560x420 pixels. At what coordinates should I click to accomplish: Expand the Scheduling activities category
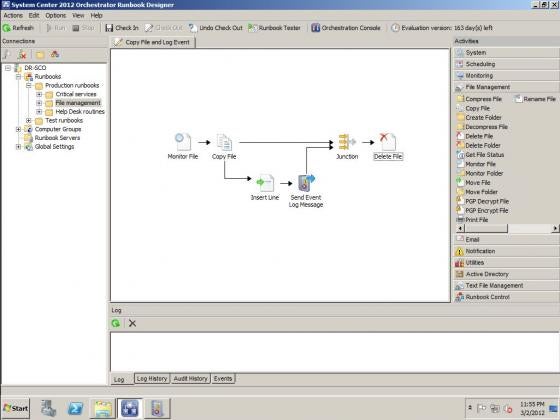(x=506, y=64)
